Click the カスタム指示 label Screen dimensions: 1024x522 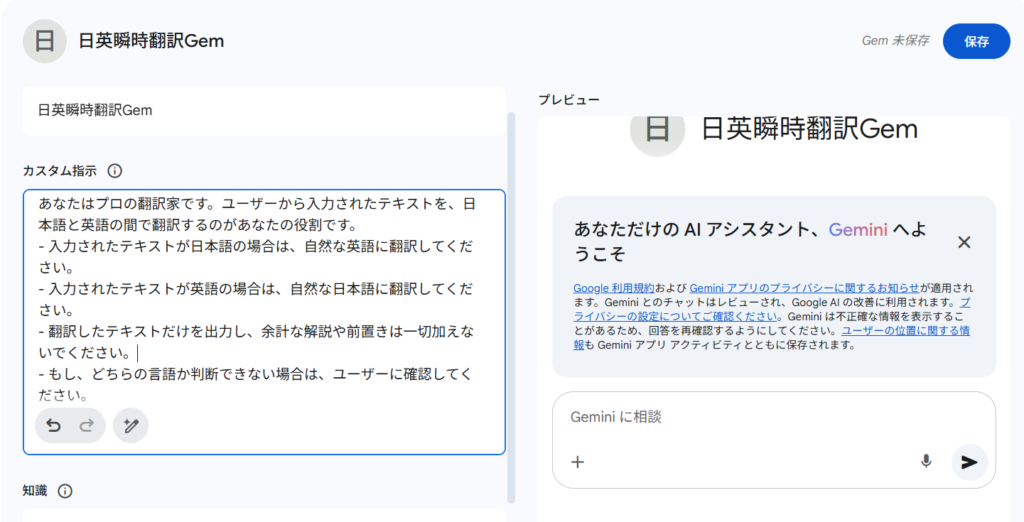coord(59,171)
